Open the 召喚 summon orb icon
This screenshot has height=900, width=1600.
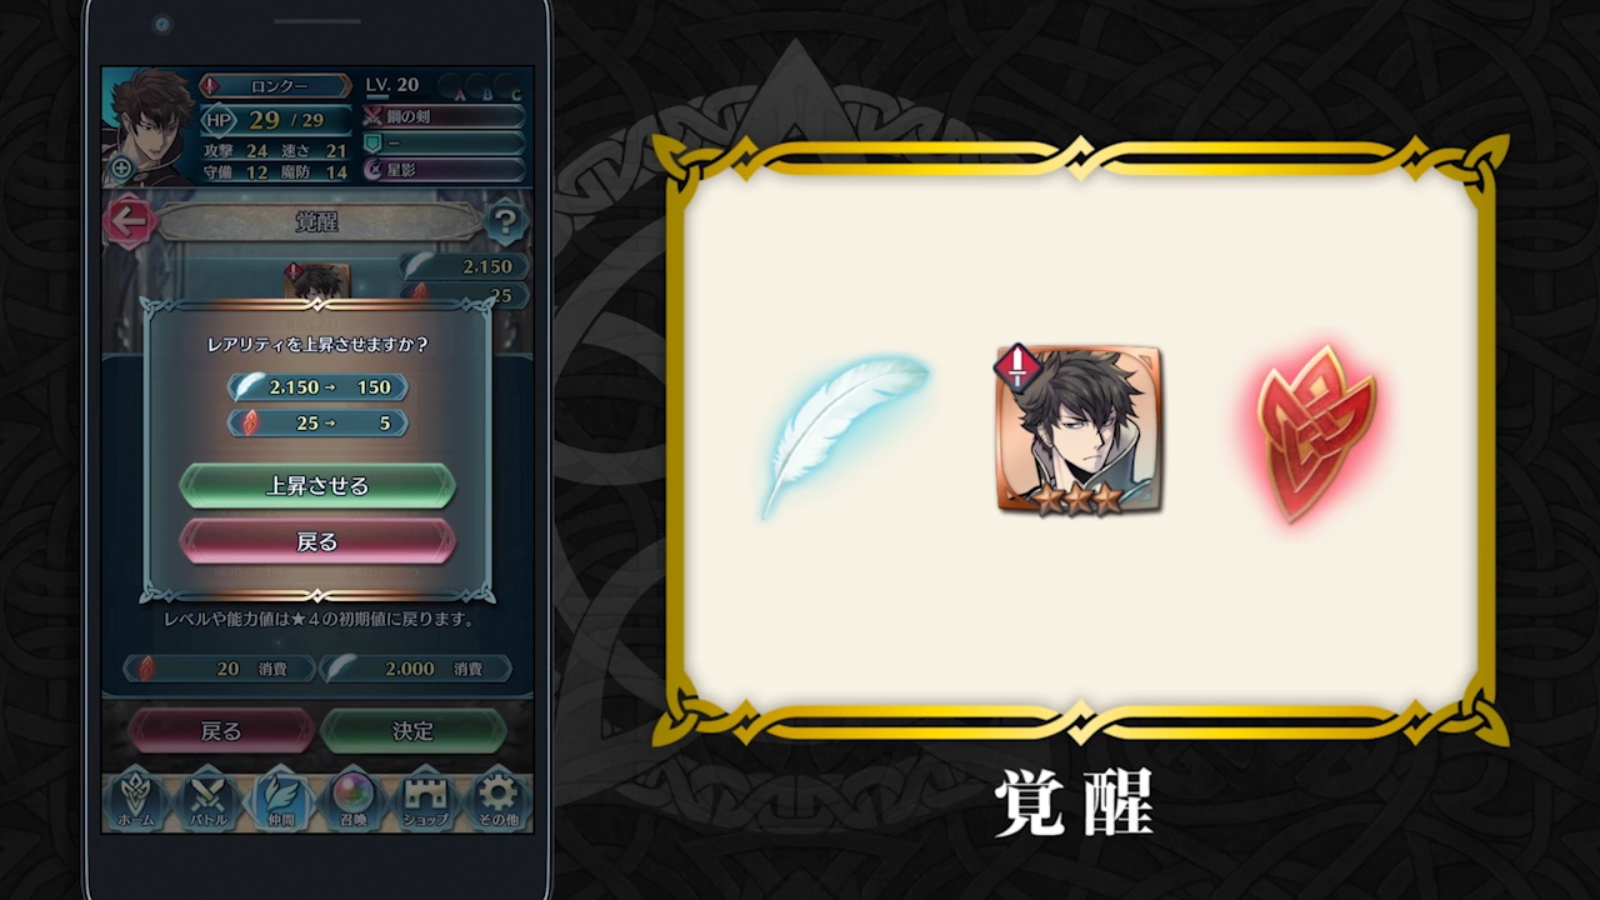pos(353,800)
